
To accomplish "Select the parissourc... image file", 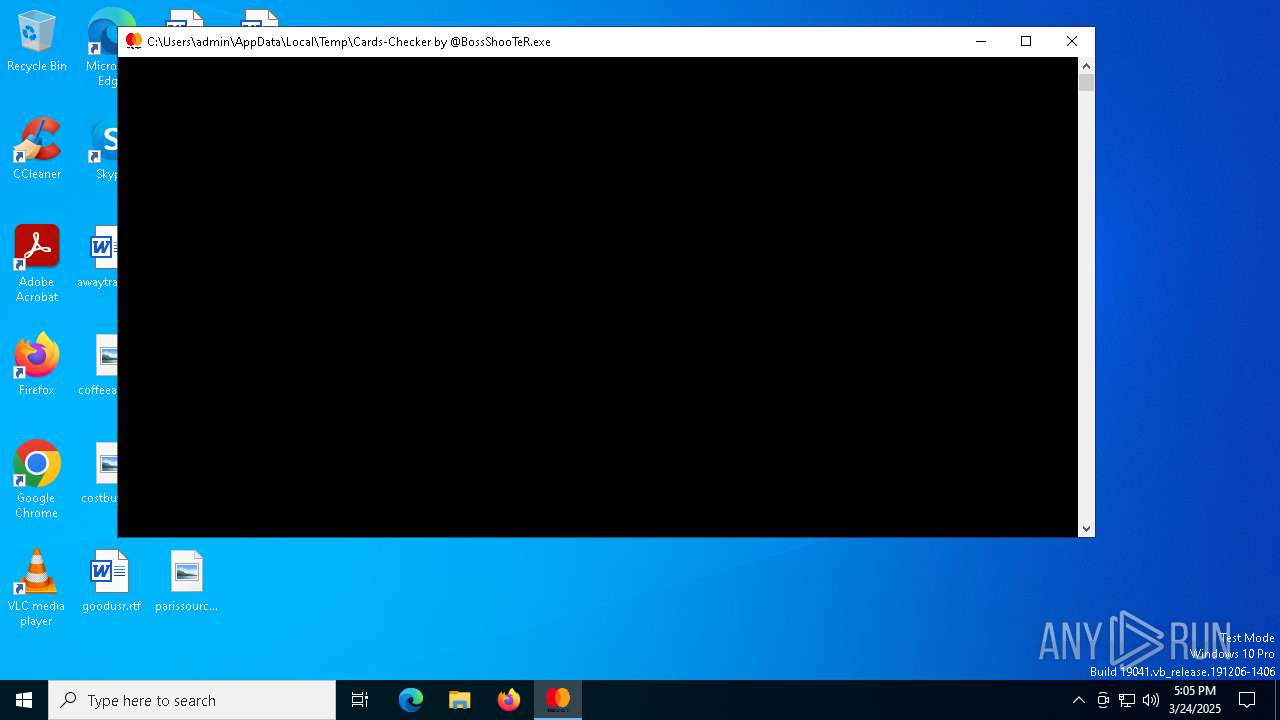I will coord(186,581).
